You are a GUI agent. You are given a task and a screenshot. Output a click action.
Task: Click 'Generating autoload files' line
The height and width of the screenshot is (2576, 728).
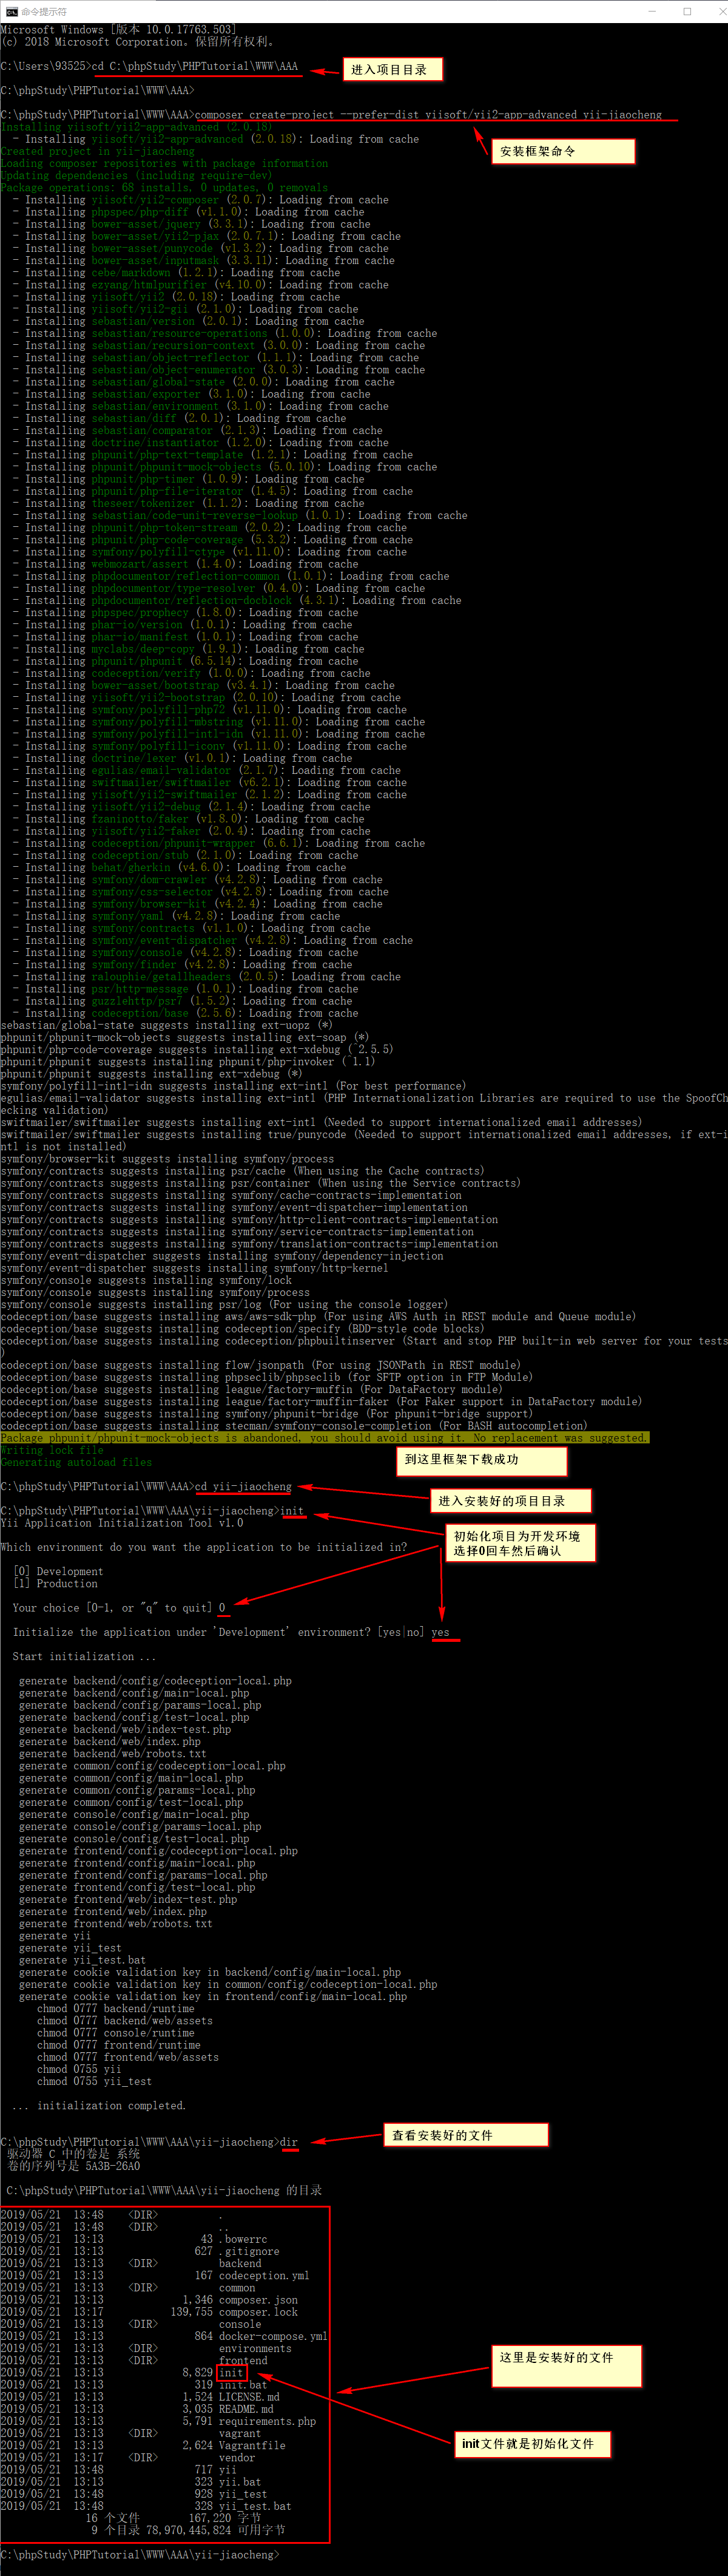point(76,1461)
